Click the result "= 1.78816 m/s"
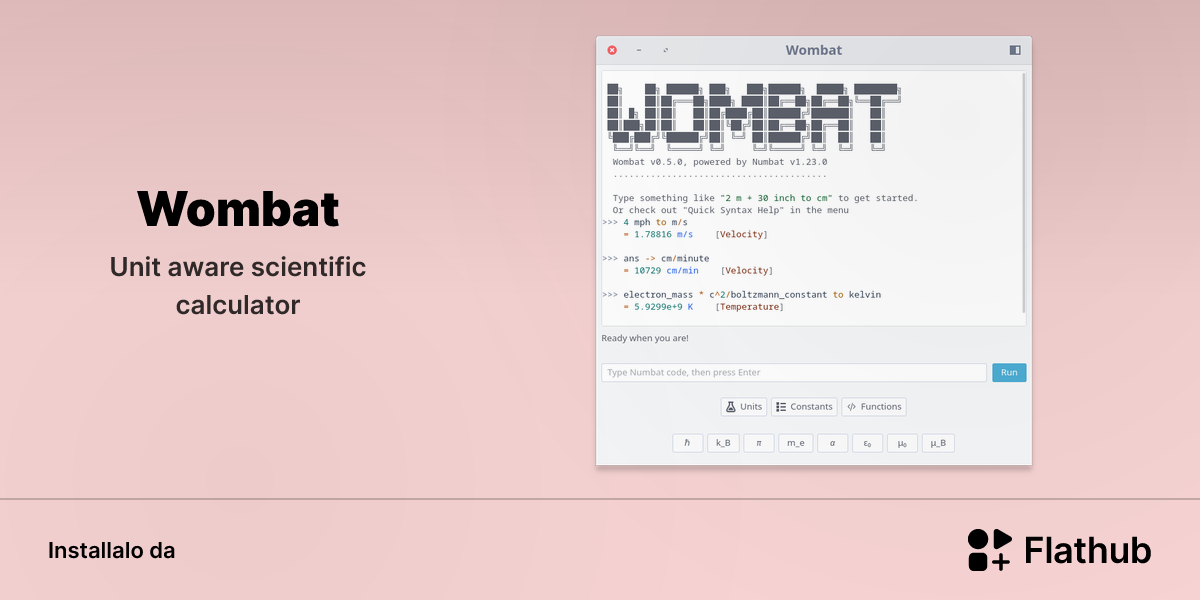This screenshot has height=600, width=1200. 658,234
